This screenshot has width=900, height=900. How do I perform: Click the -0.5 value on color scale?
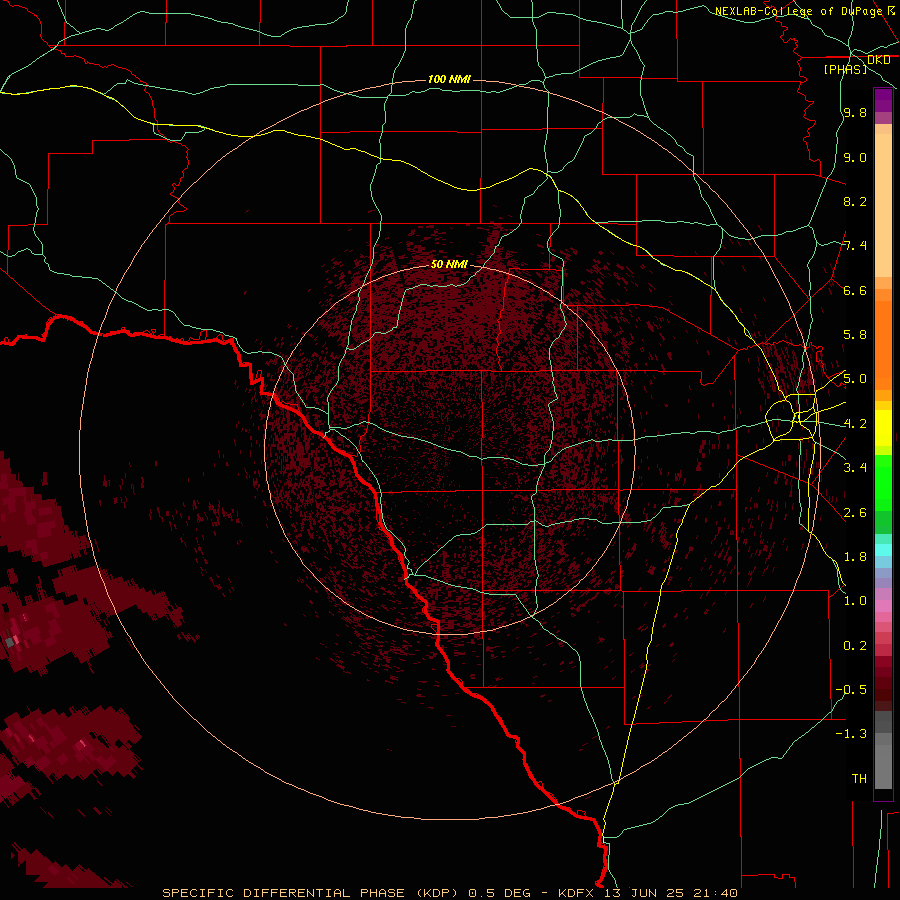[851, 689]
